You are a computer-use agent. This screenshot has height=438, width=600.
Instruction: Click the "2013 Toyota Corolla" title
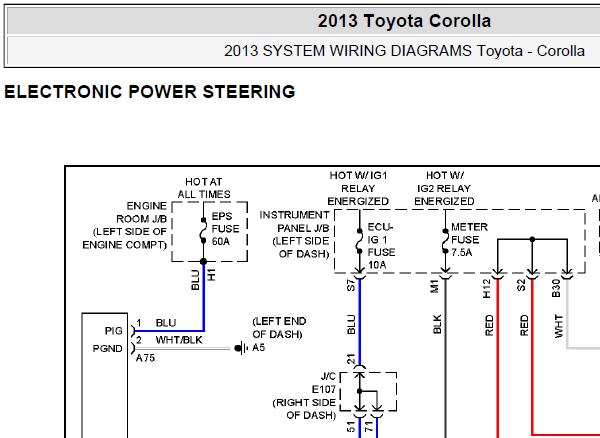pos(404,21)
